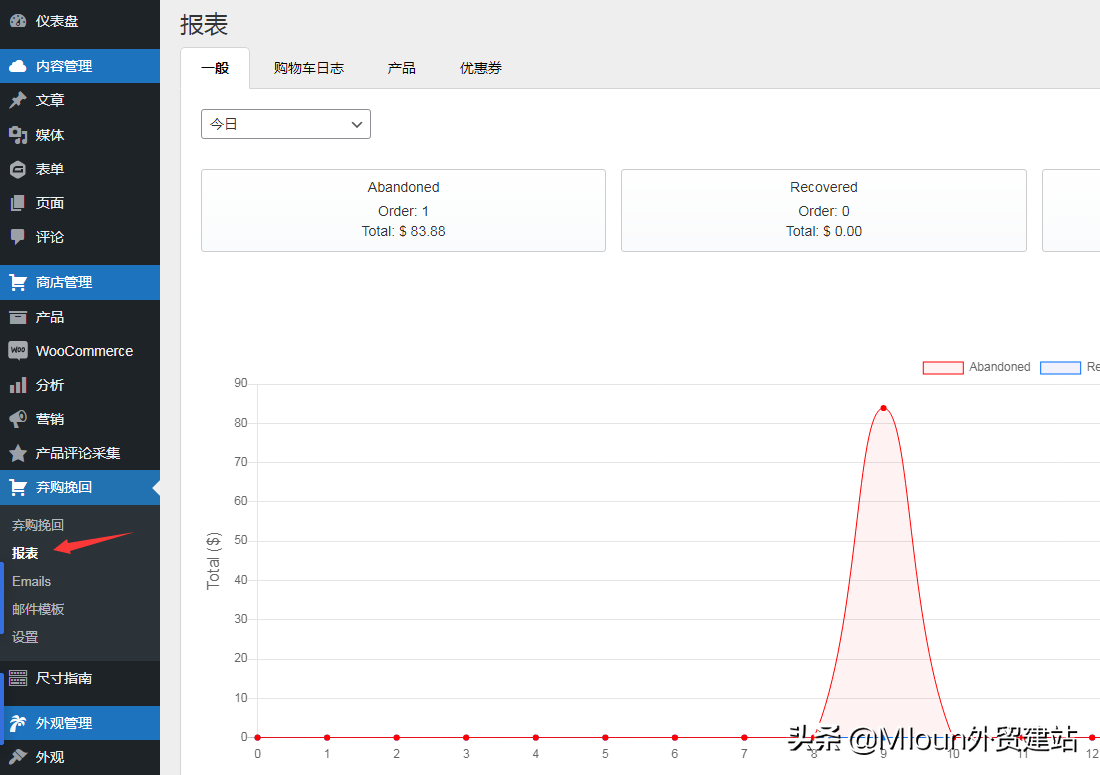Click the archive box icon for 产品
The image size is (1100, 775).
(18, 317)
